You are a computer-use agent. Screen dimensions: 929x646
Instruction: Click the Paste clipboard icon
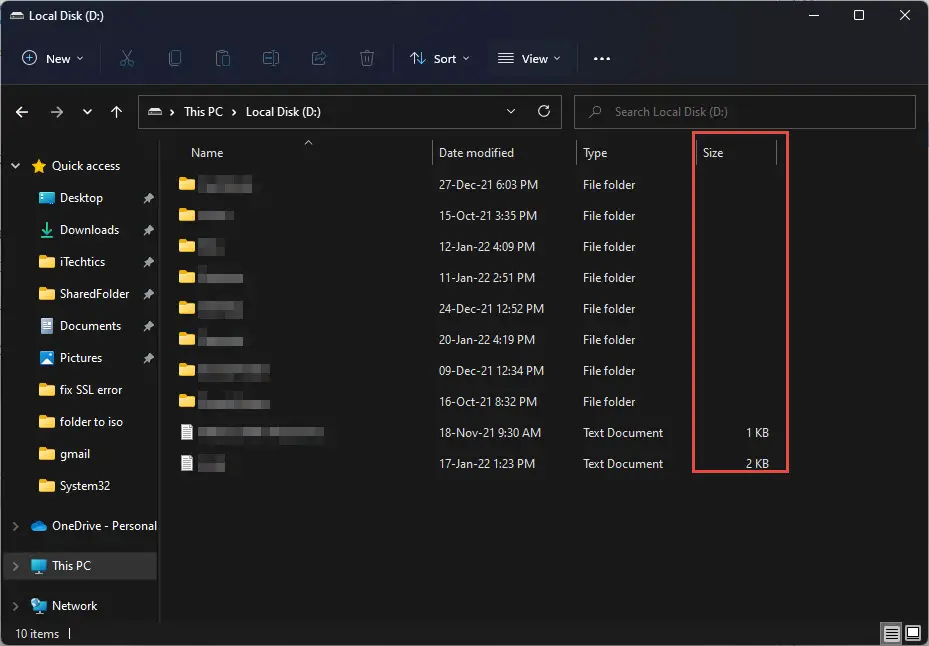pyautogui.click(x=223, y=59)
